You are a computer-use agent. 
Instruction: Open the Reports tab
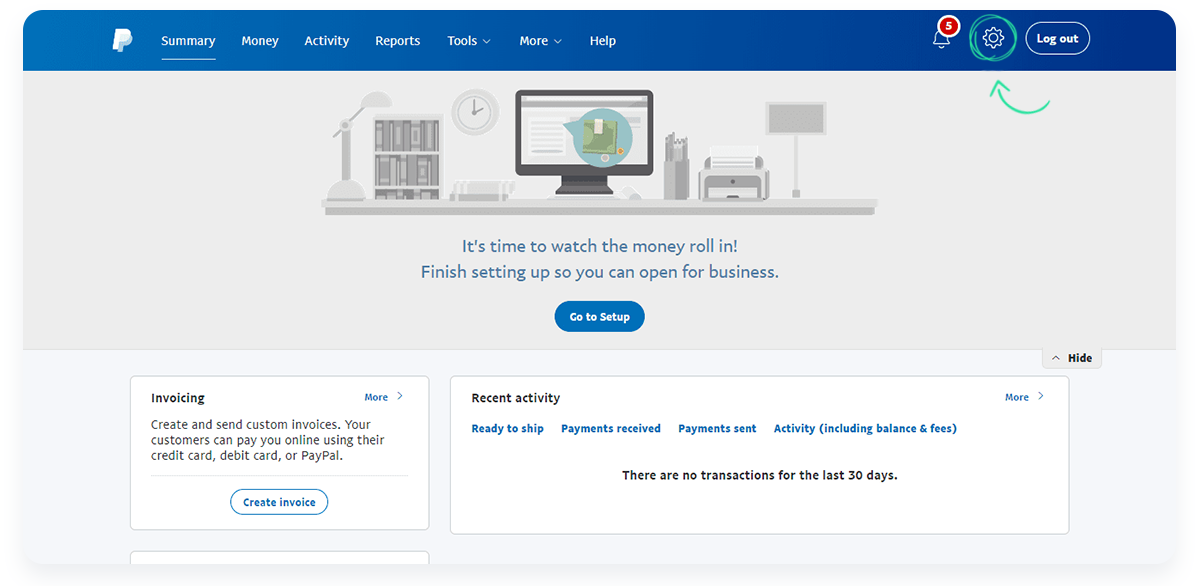coord(398,41)
